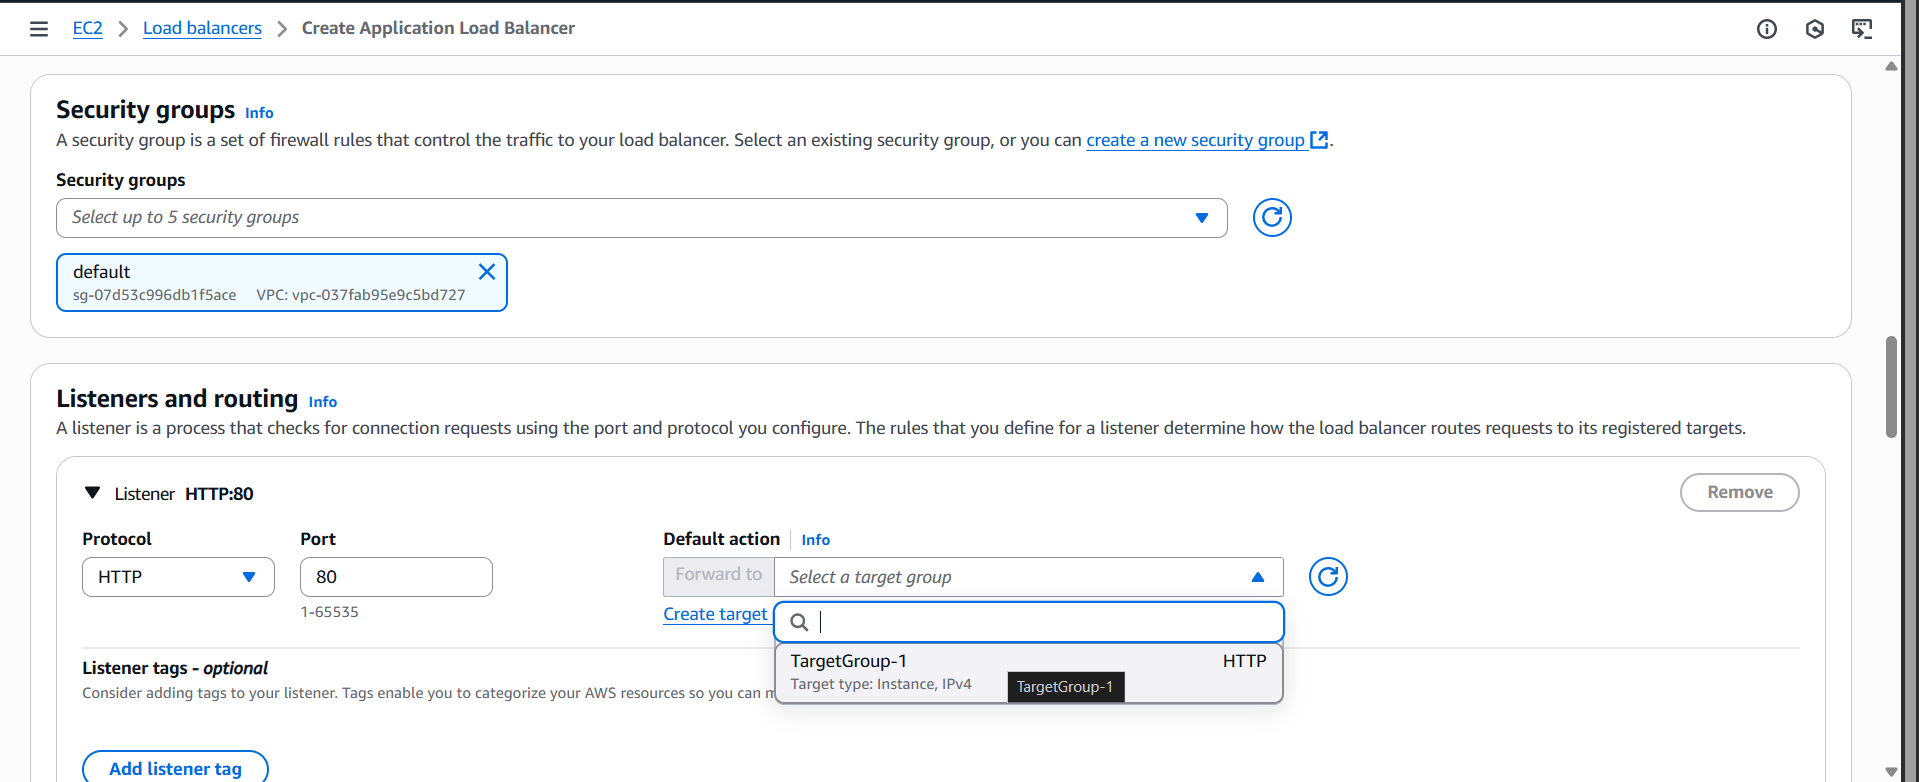Click the hexagon settings icon in header

point(1815,29)
